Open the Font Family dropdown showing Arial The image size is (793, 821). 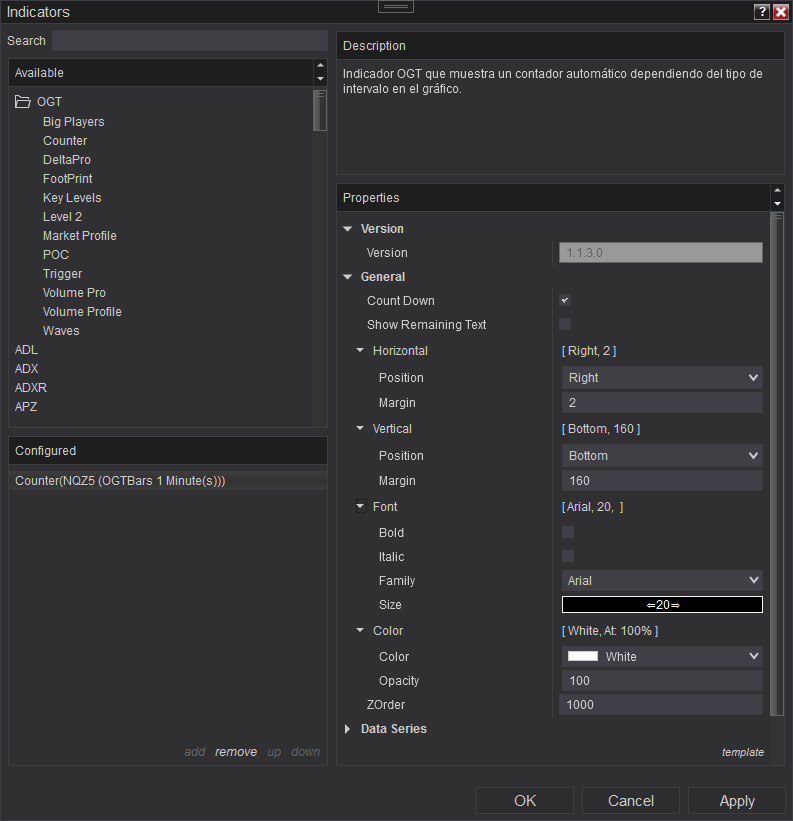point(662,580)
